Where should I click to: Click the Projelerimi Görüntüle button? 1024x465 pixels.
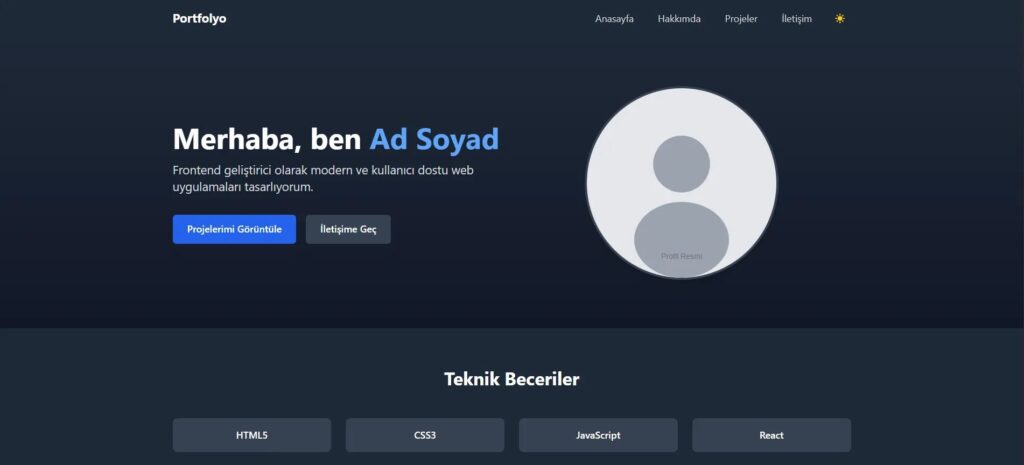tap(234, 229)
